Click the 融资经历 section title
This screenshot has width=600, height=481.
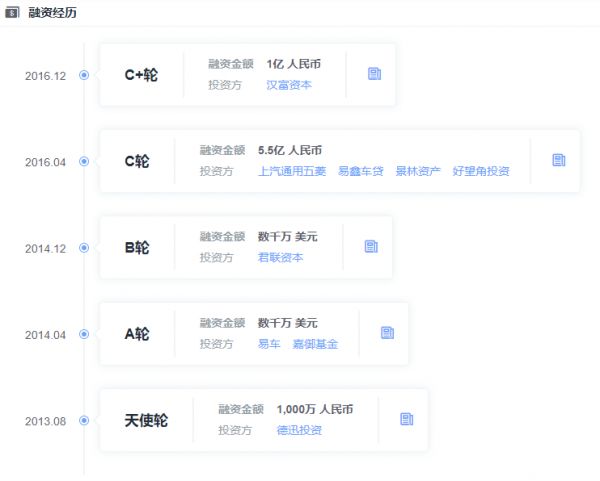[x=52, y=13]
